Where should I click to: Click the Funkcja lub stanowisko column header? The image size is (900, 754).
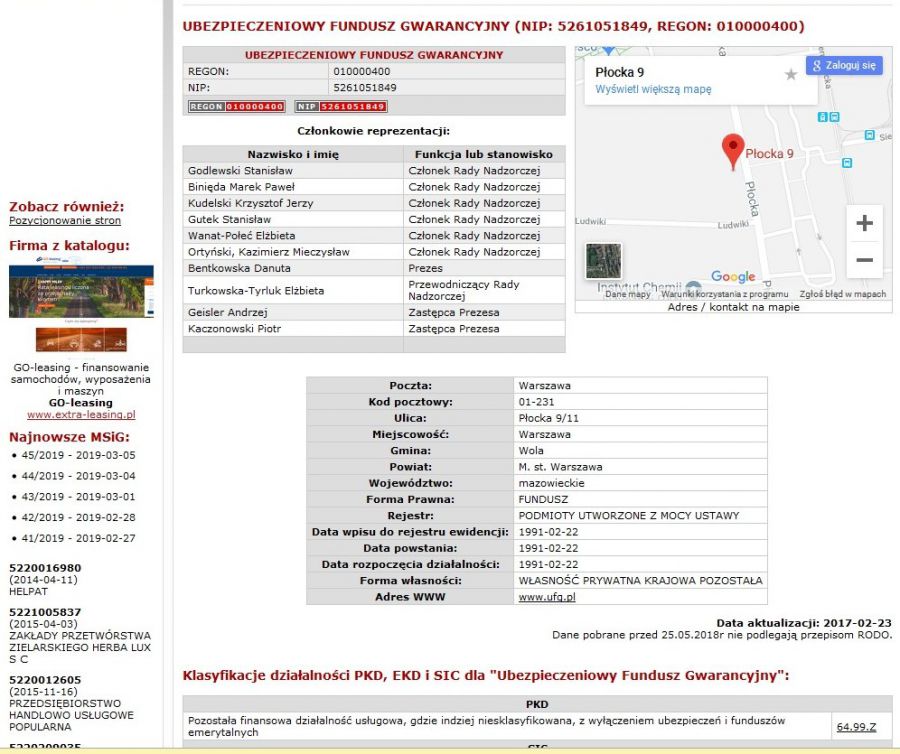pos(484,154)
